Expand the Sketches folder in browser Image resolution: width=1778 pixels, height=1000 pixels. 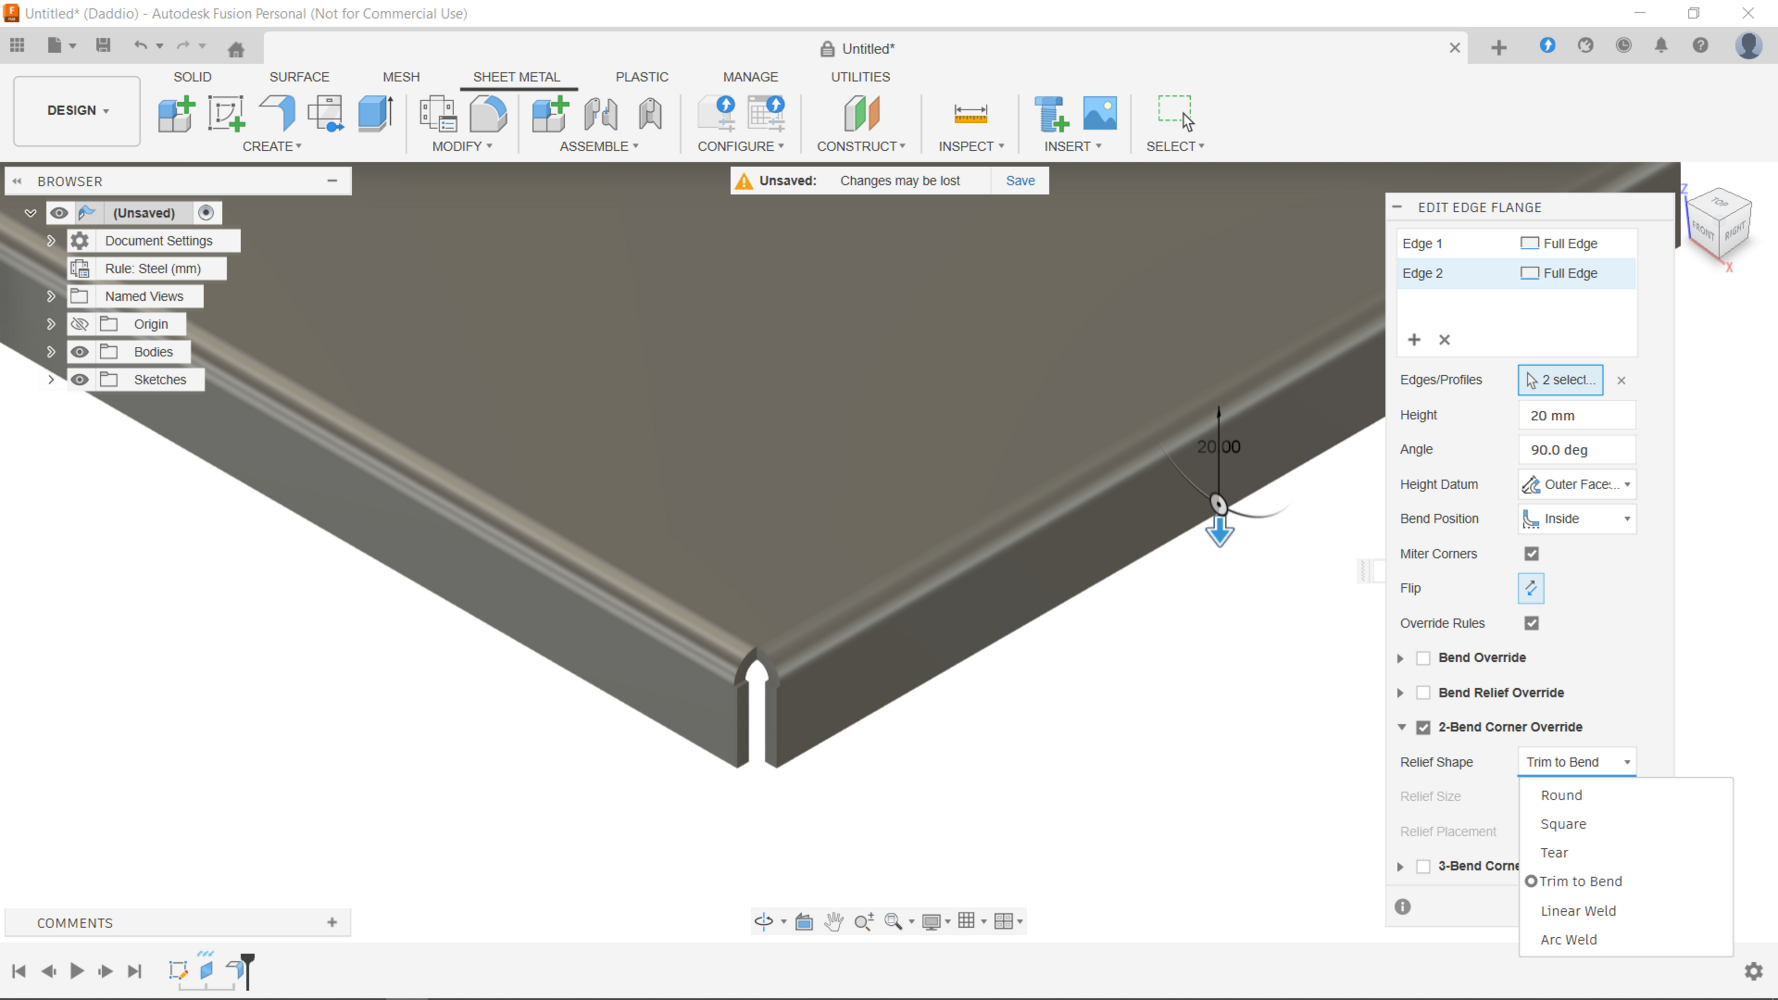point(51,380)
